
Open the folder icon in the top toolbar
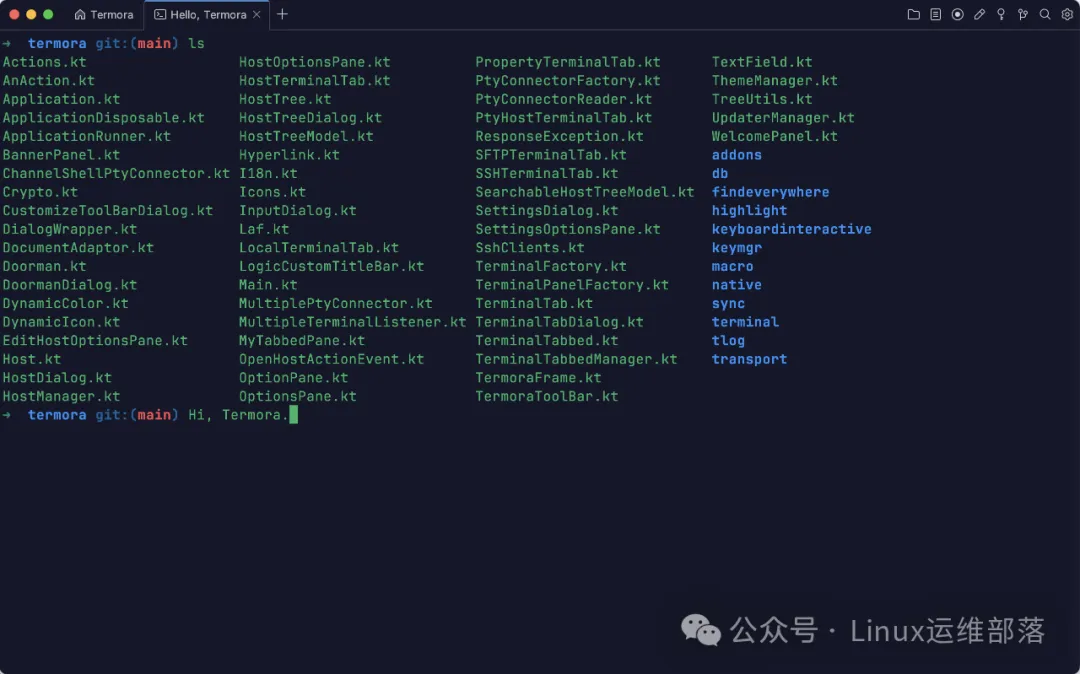913,15
